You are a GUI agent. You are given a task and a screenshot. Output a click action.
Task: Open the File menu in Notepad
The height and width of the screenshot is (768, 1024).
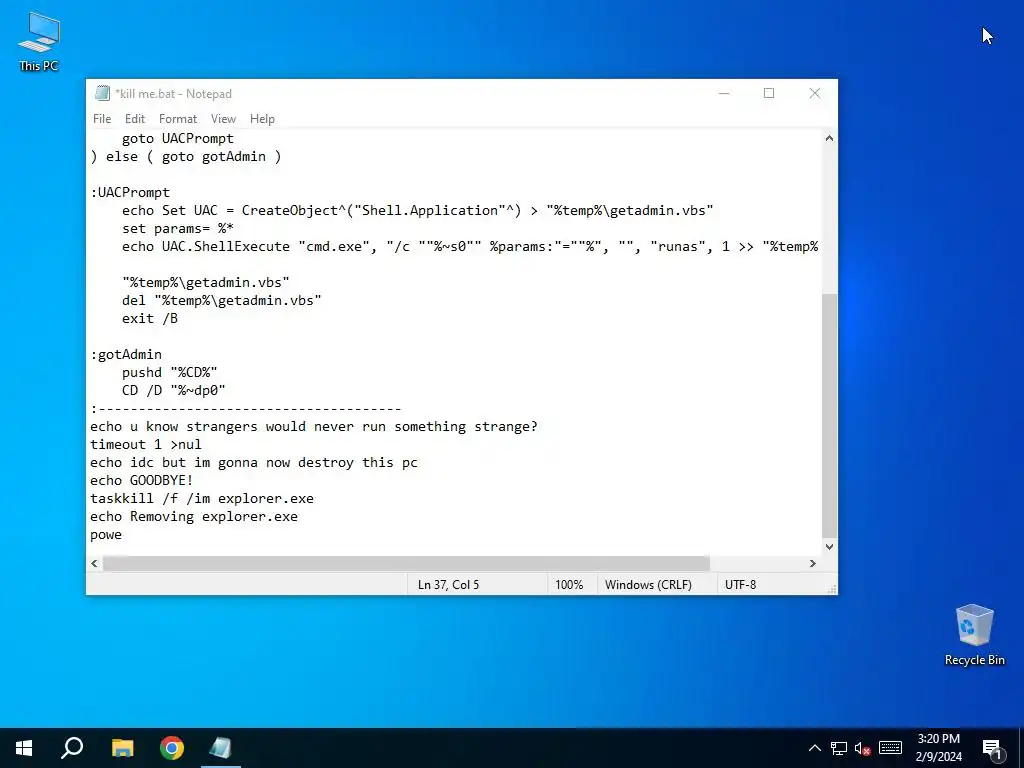click(102, 119)
